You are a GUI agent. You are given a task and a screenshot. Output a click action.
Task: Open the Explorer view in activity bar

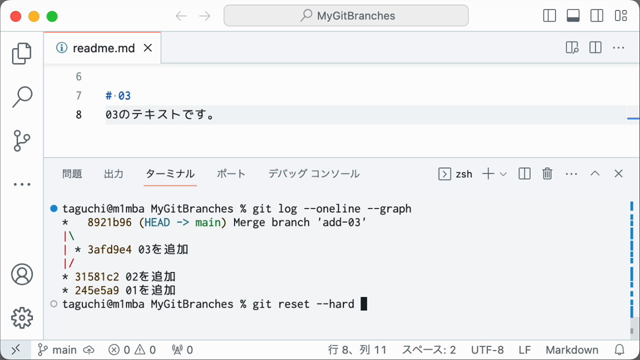(22, 53)
